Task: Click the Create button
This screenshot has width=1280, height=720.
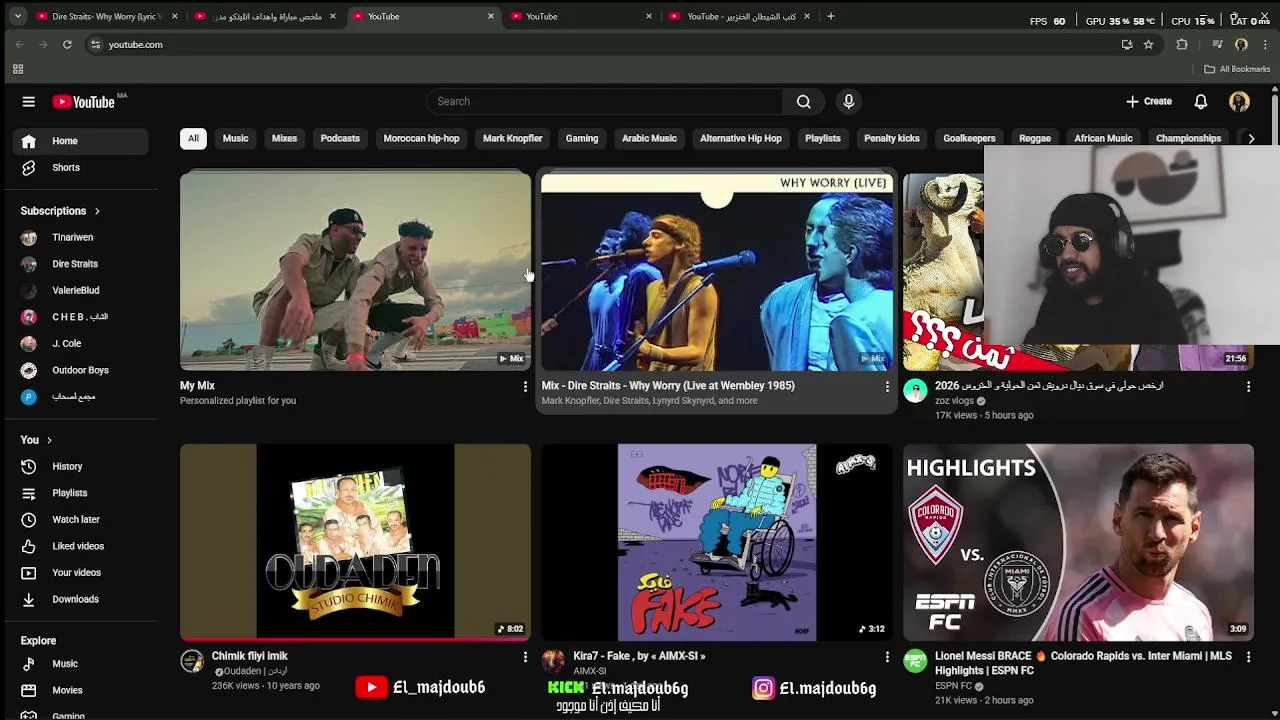Action: [x=1148, y=101]
